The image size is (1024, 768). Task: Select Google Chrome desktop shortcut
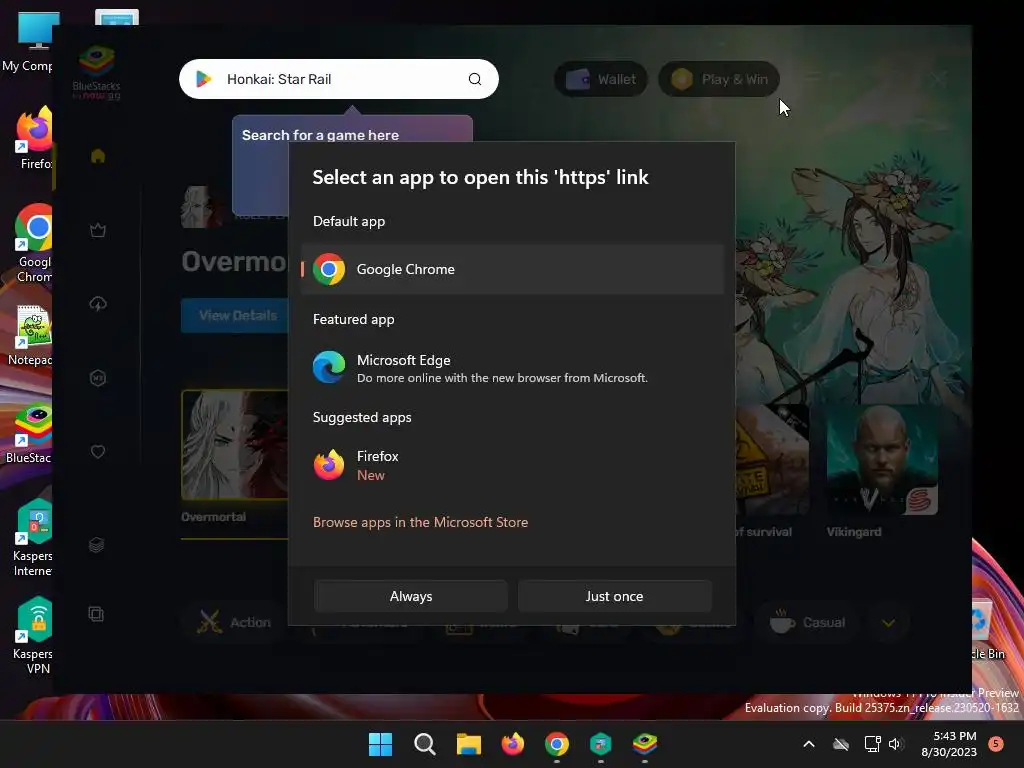pos(34,243)
